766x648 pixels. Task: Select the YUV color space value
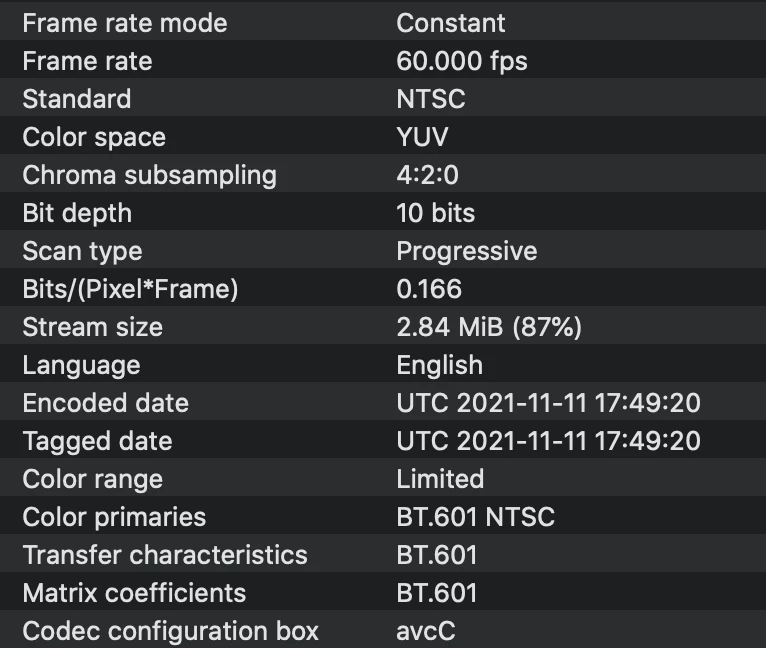click(422, 137)
